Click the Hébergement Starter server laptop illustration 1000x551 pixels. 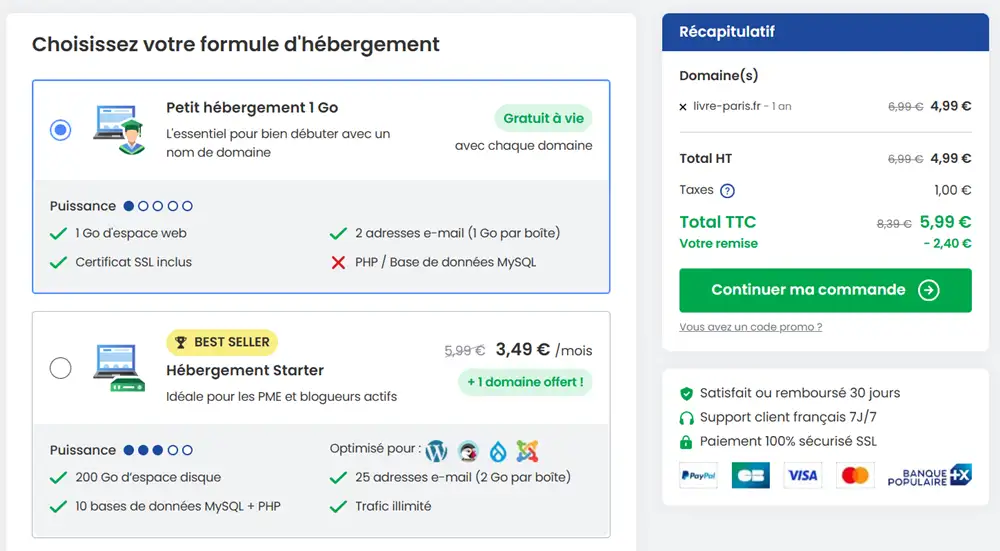119,368
